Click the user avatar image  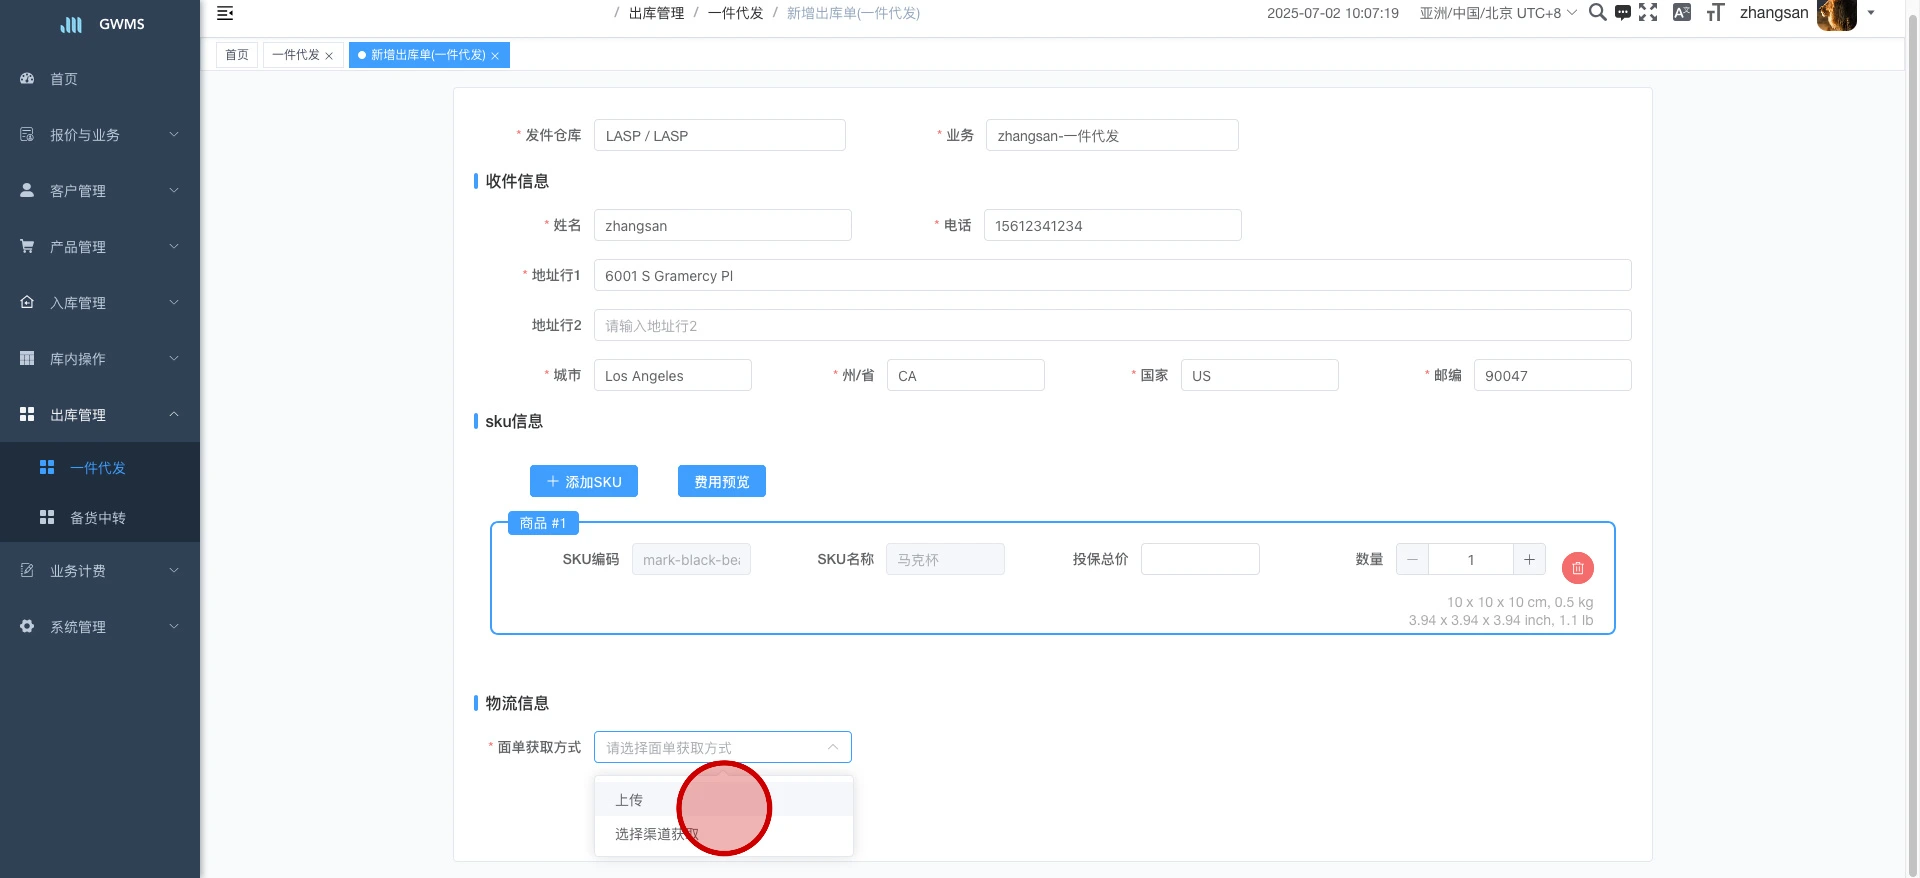[1836, 14]
